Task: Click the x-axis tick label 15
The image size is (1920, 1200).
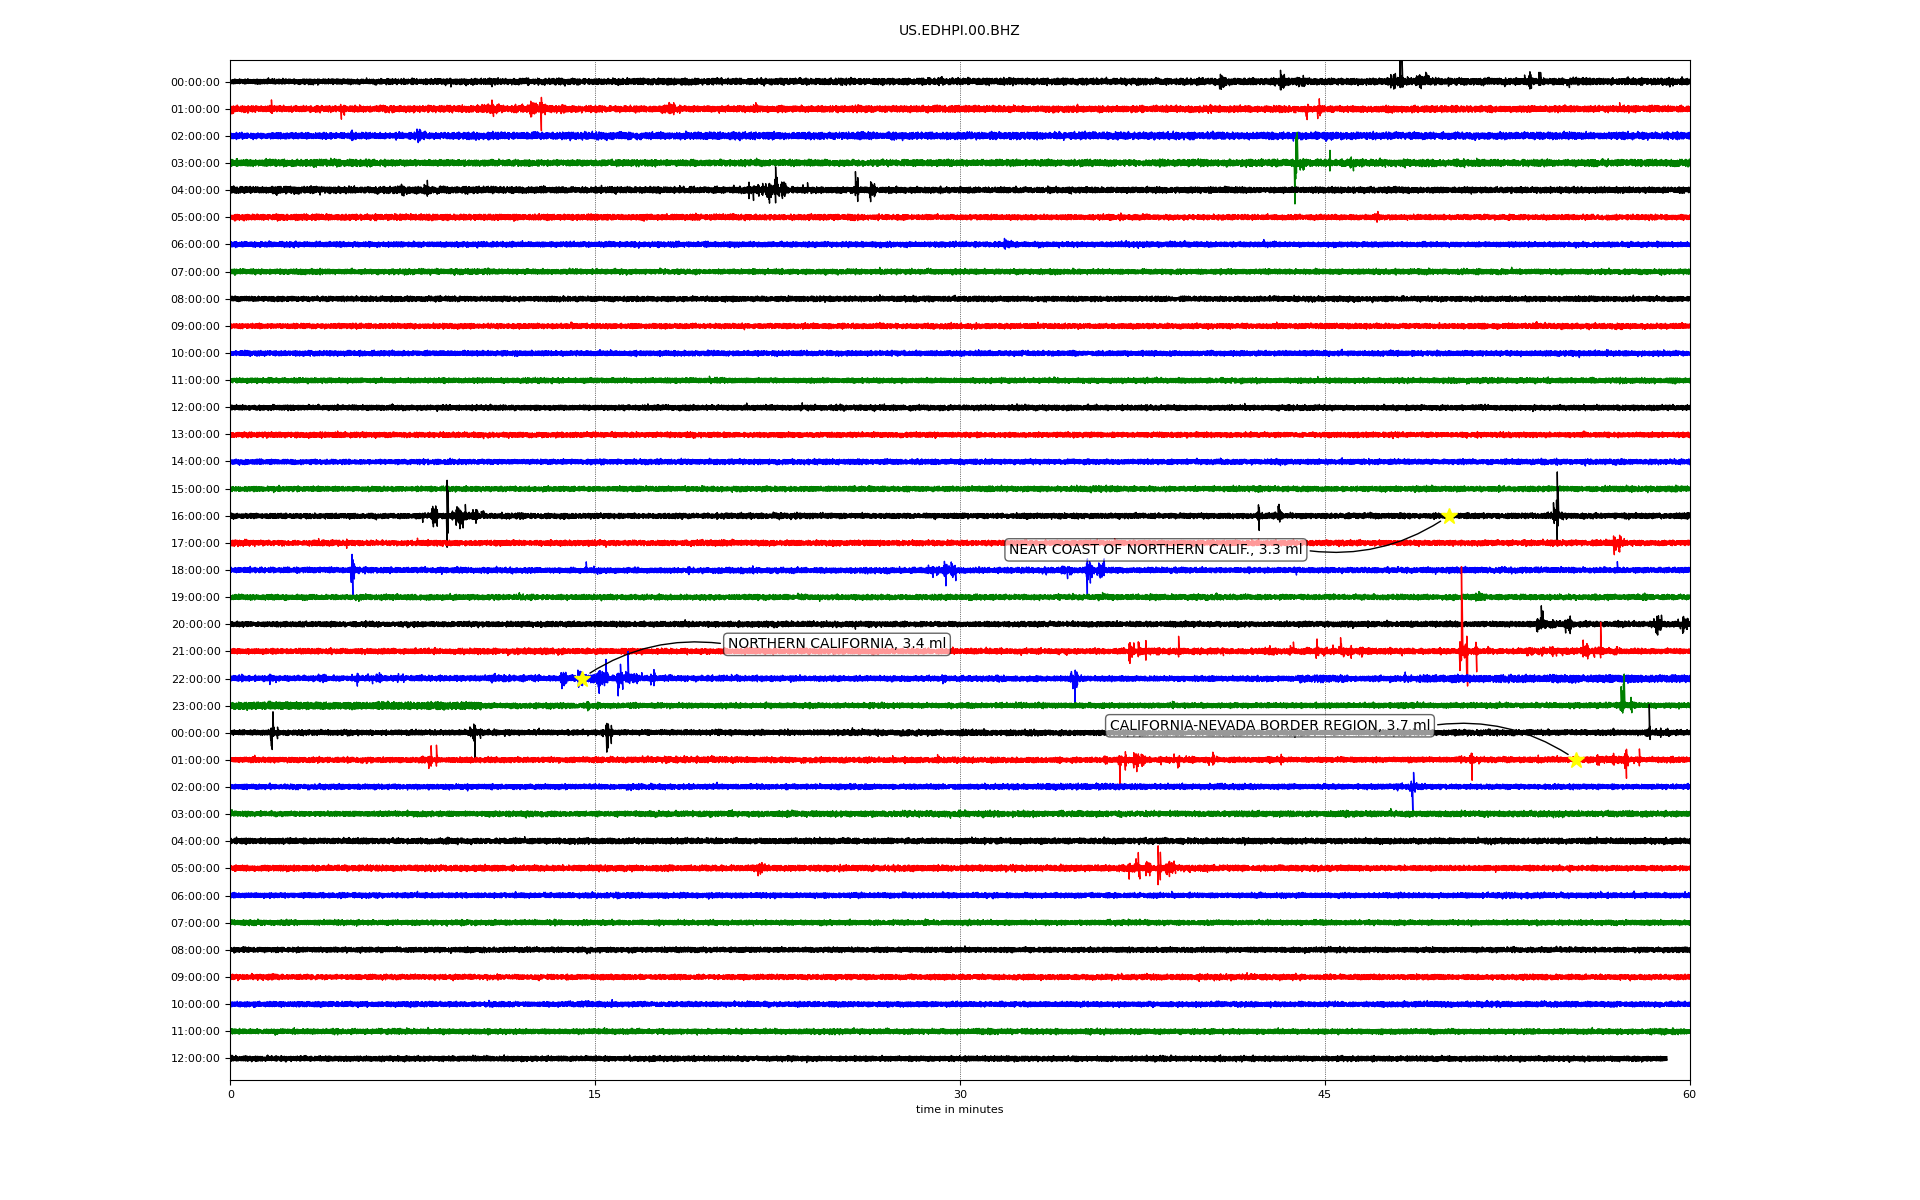Action: (595, 1094)
